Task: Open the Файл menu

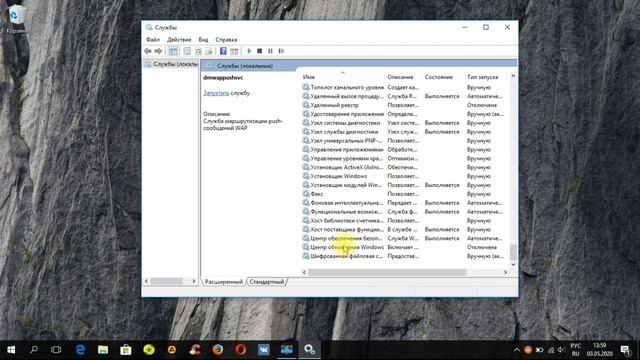Action: 153,40
